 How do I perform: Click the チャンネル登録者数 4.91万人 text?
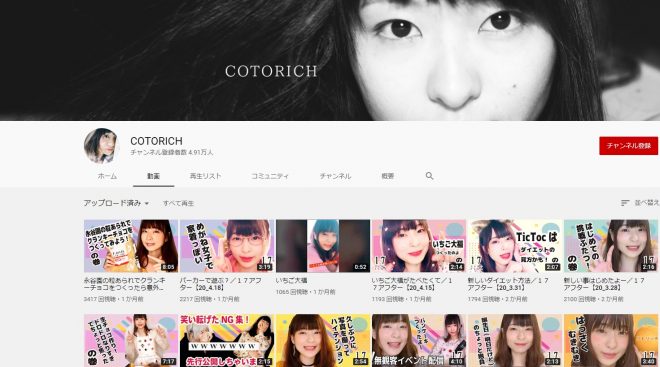pyautogui.click(x=172, y=152)
